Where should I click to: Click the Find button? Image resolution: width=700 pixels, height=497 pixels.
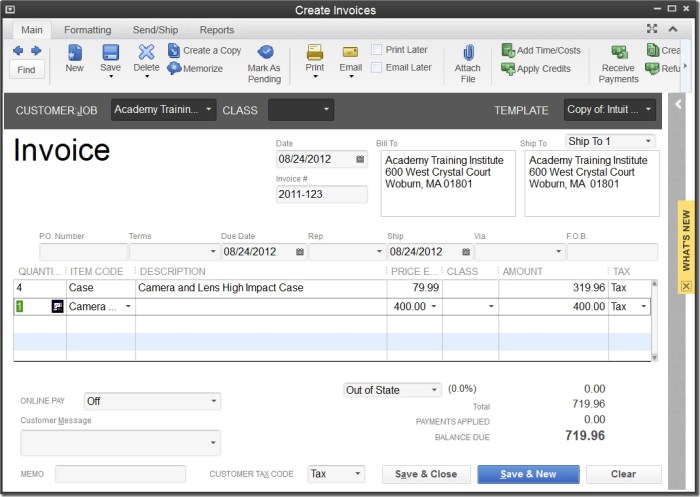(26, 70)
